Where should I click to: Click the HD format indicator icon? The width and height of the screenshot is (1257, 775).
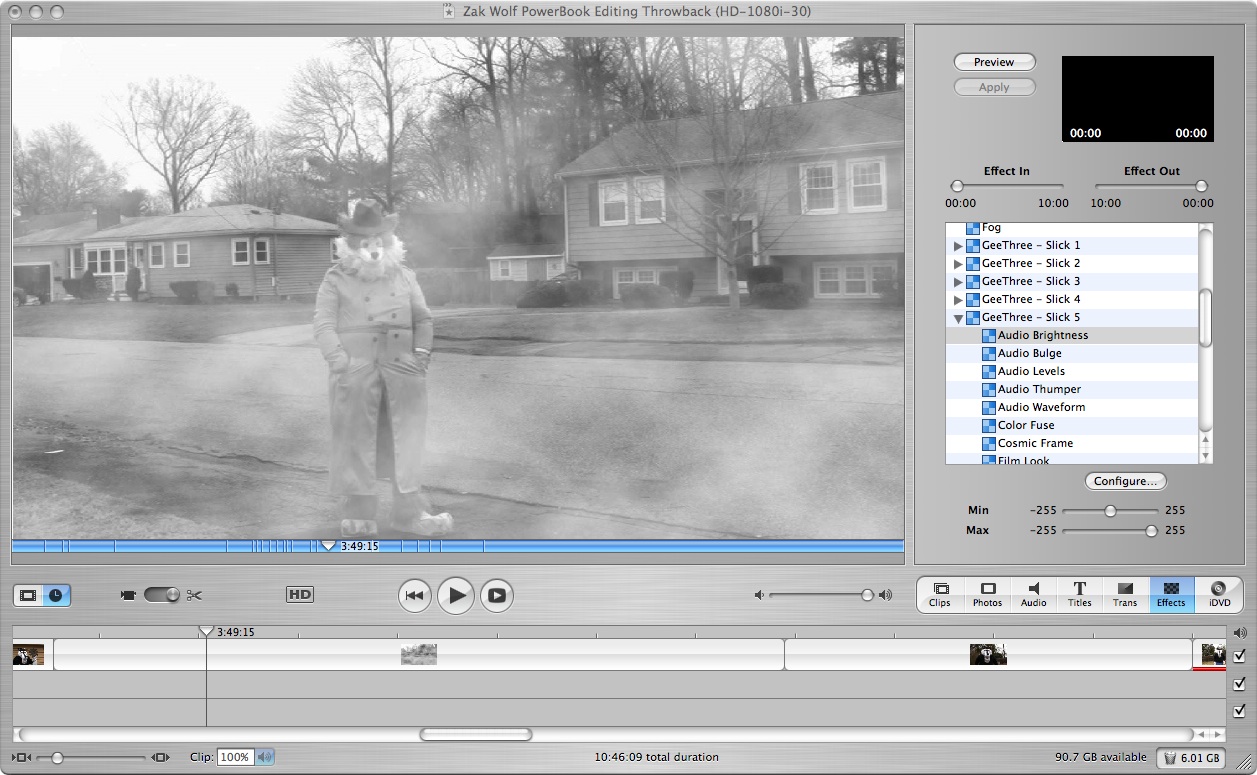pos(300,595)
